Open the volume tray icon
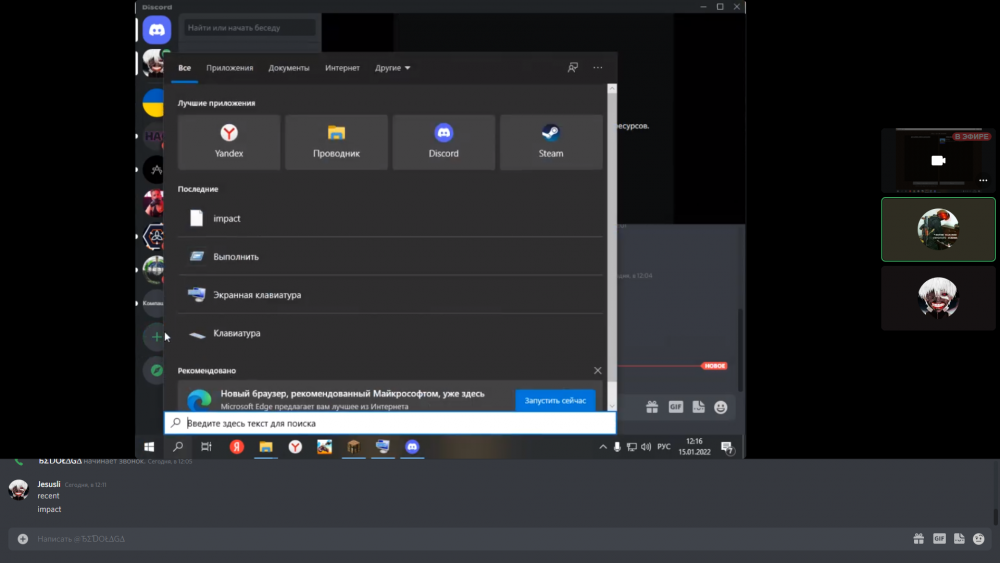 coord(646,447)
